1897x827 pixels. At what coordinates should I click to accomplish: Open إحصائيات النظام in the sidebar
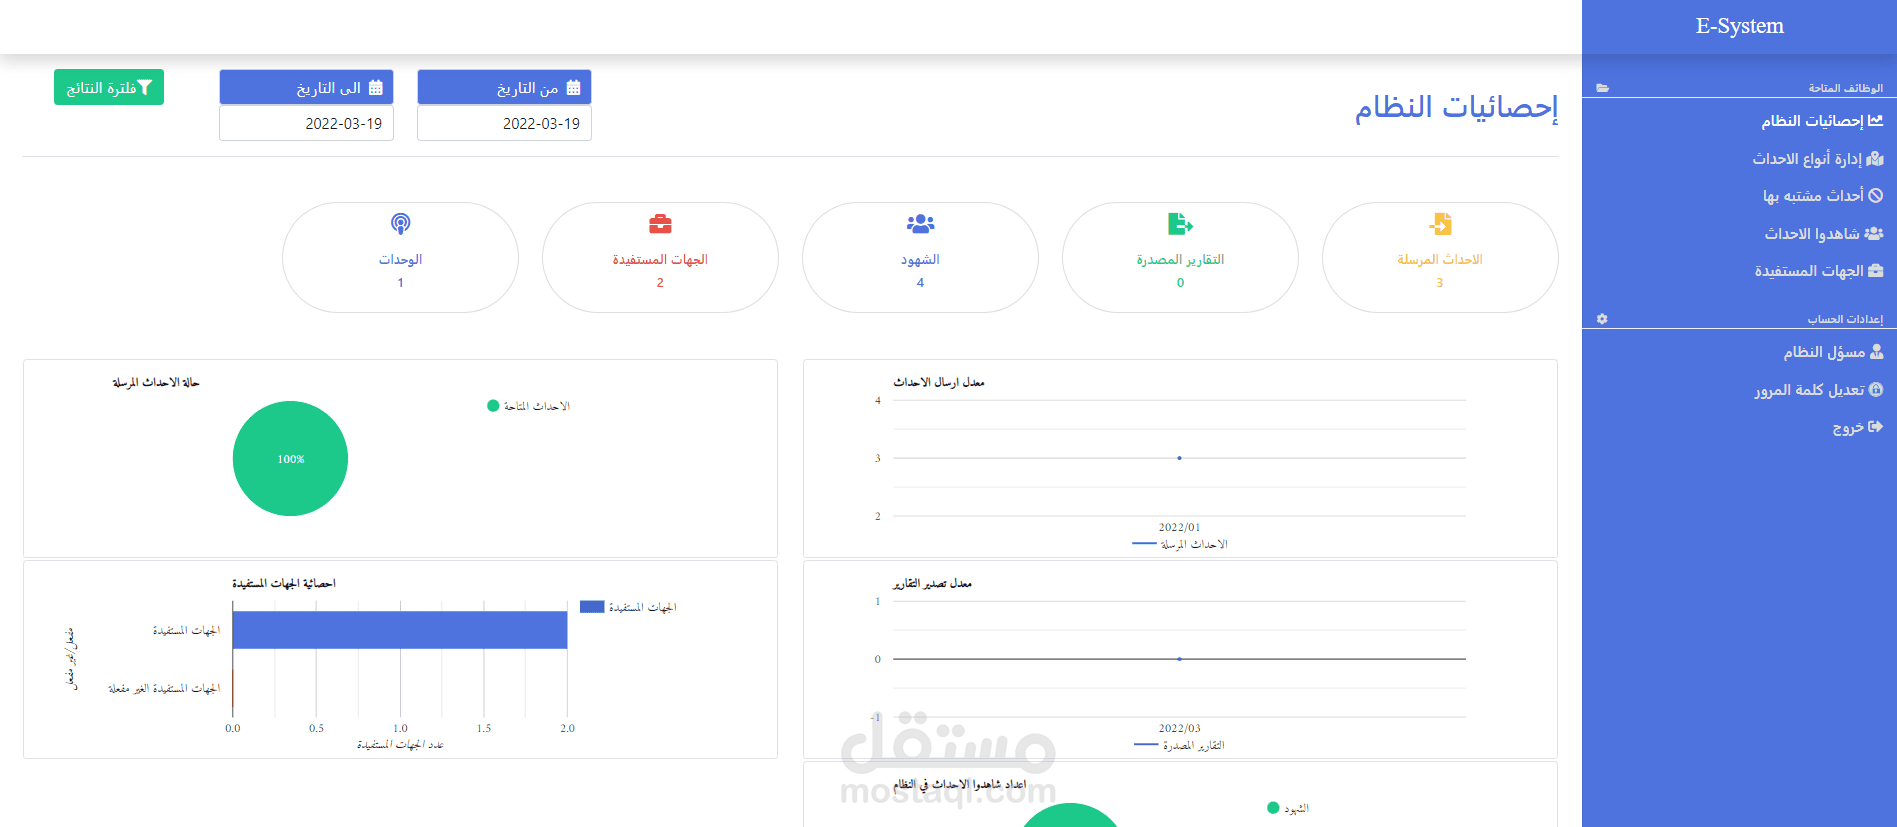(1822, 121)
